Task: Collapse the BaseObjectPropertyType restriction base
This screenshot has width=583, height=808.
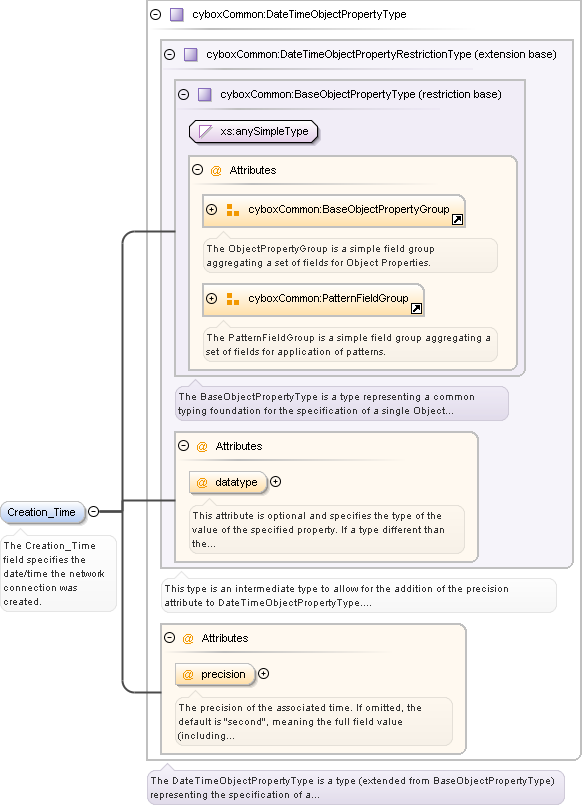Action: (x=184, y=94)
